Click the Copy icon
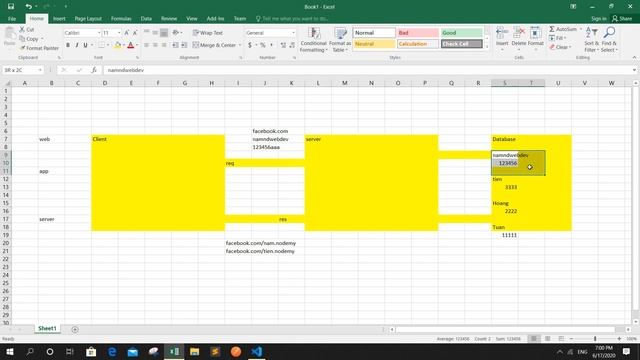Image resolution: width=640 pixels, height=360 pixels. (22, 39)
